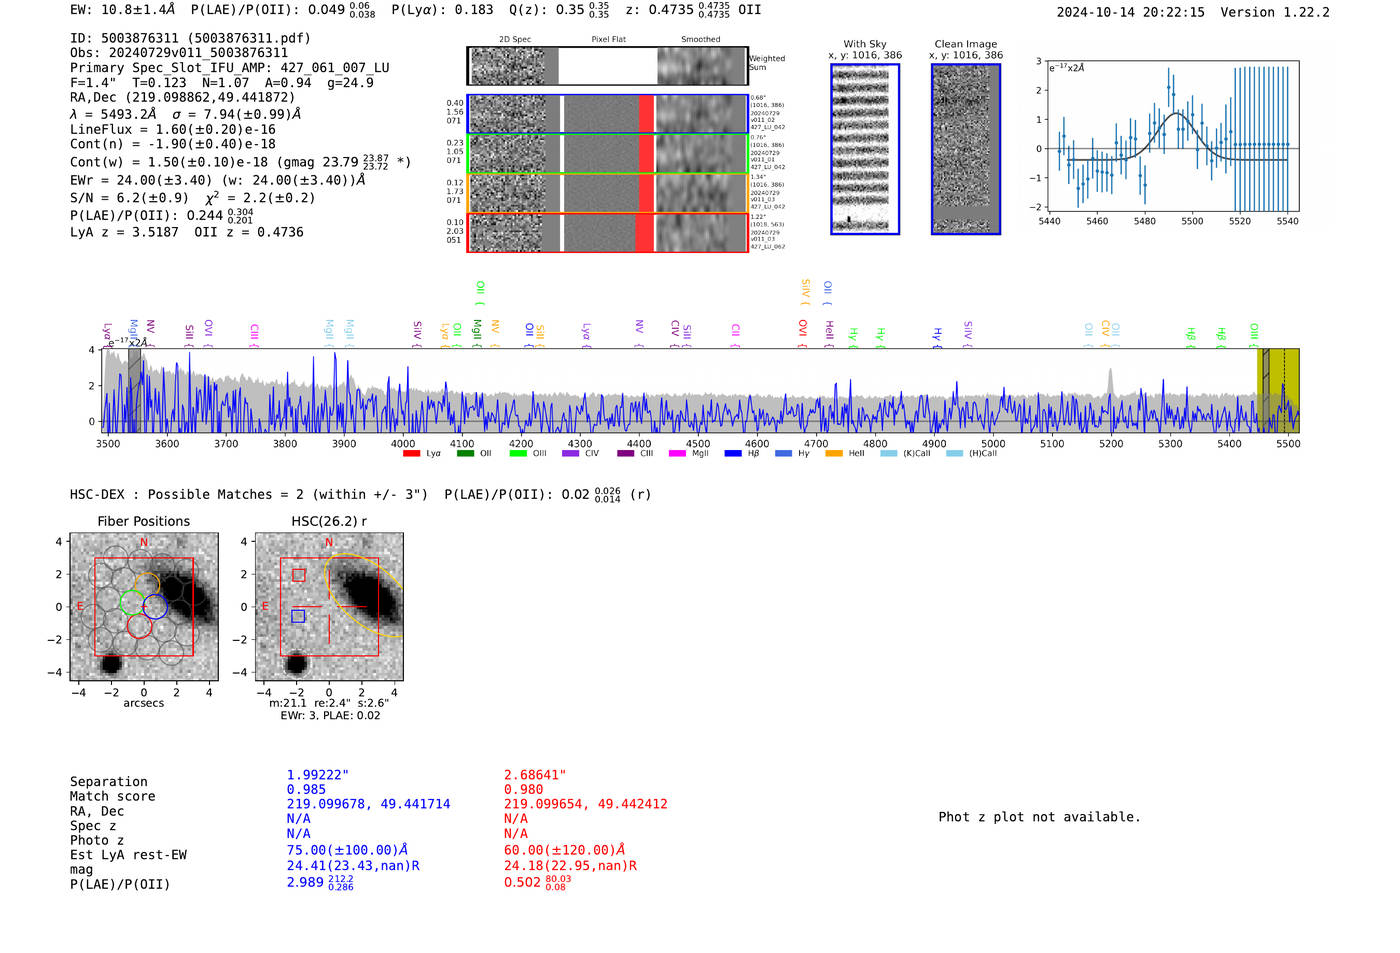The image size is (1400, 953).
Task: Select the red-bordered 2D spectrum row
Action: (x=607, y=232)
